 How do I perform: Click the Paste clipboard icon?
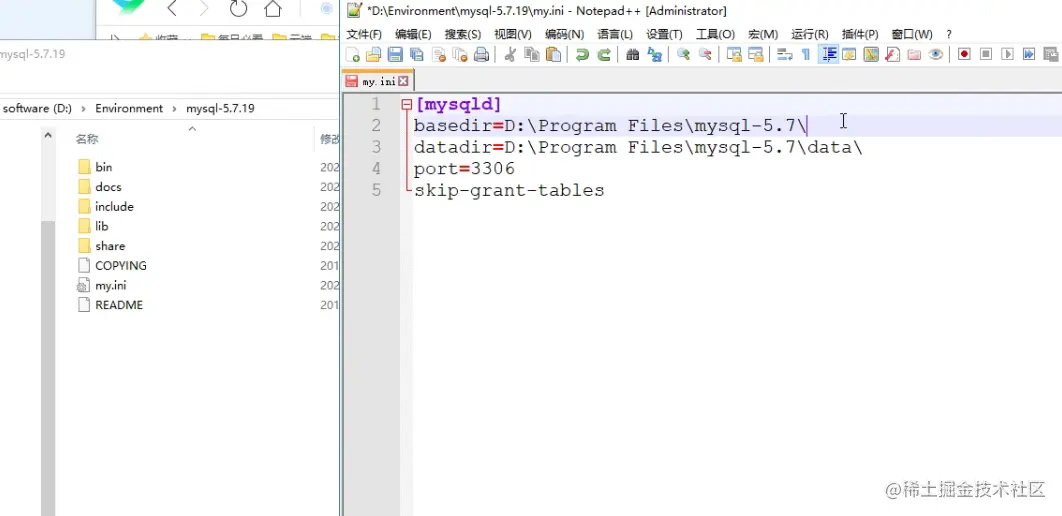click(553, 55)
